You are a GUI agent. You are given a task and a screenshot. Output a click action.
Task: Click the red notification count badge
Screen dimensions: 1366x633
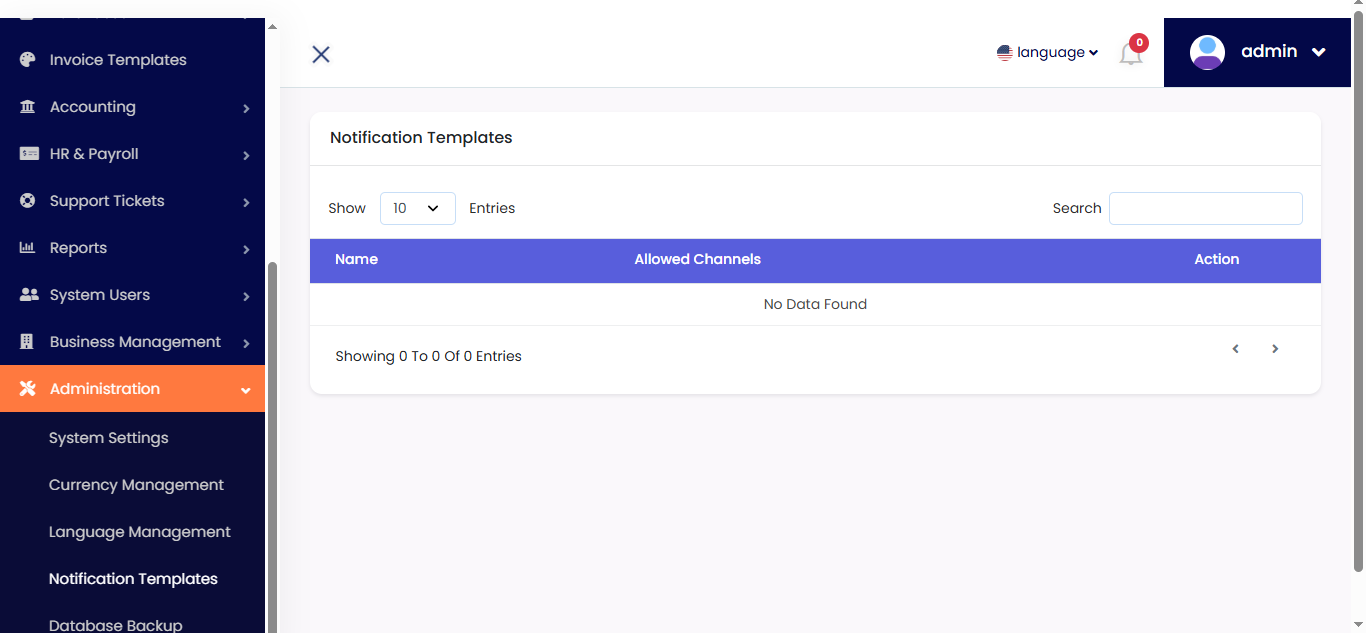[x=1139, y=43]
